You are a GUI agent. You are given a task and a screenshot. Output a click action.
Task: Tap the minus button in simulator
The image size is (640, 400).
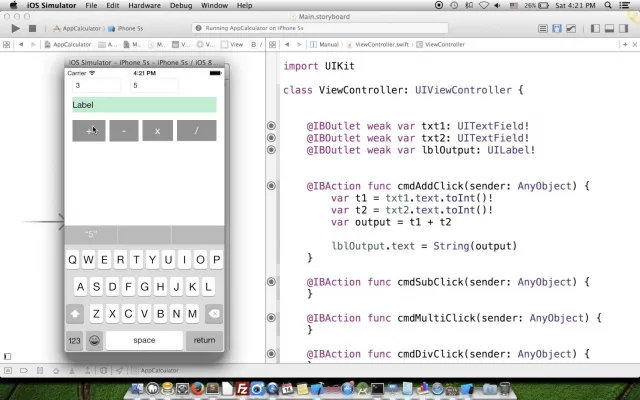point(124,131)
